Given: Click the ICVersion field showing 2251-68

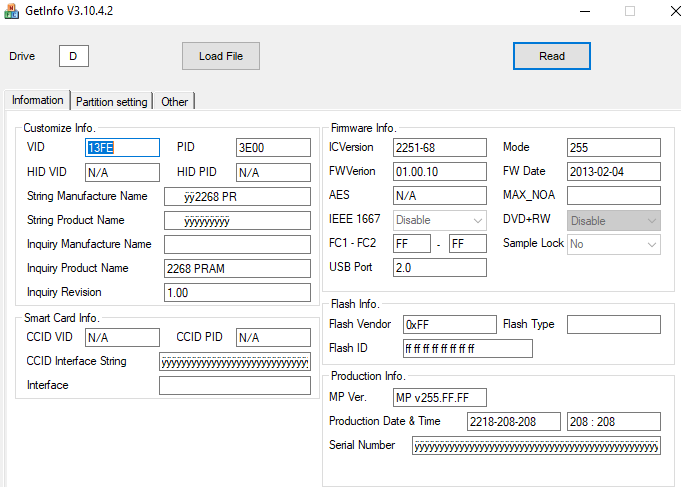Looking at the screenshot, I should (440, 148).
